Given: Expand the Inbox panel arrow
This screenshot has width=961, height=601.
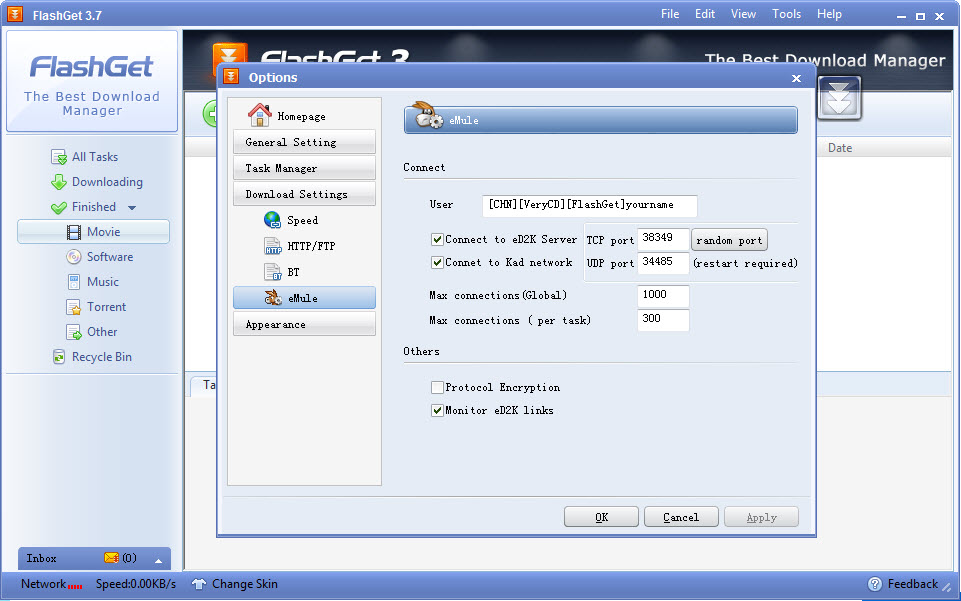Looking at the screenshot, I should (x=158, y=561).
